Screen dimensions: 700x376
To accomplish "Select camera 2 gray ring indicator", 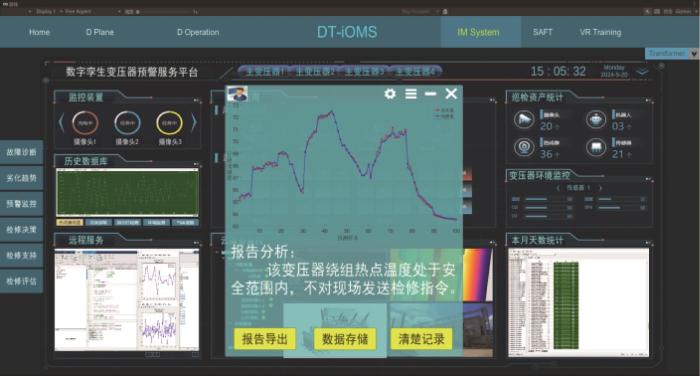I will pyautogui.click(x=127, y=123).
